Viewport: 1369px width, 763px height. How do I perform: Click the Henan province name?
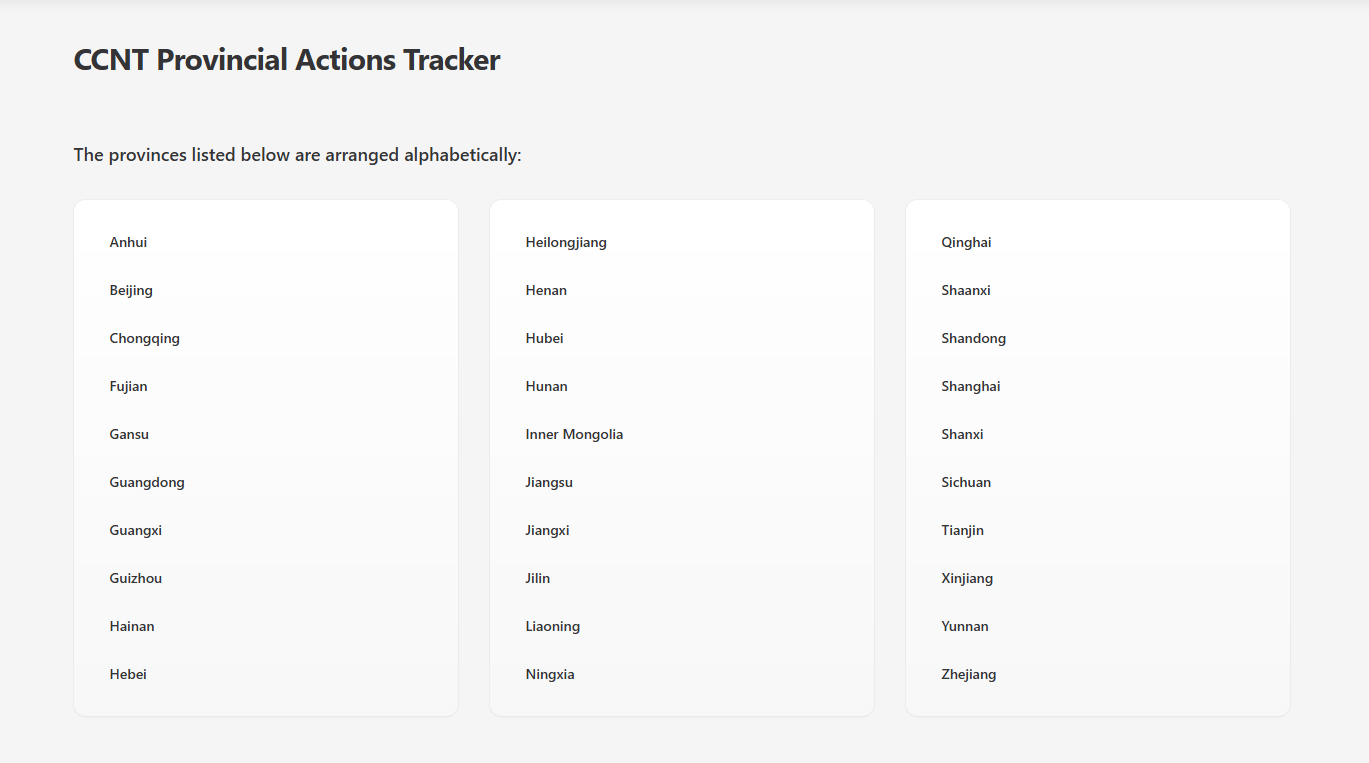546,290
